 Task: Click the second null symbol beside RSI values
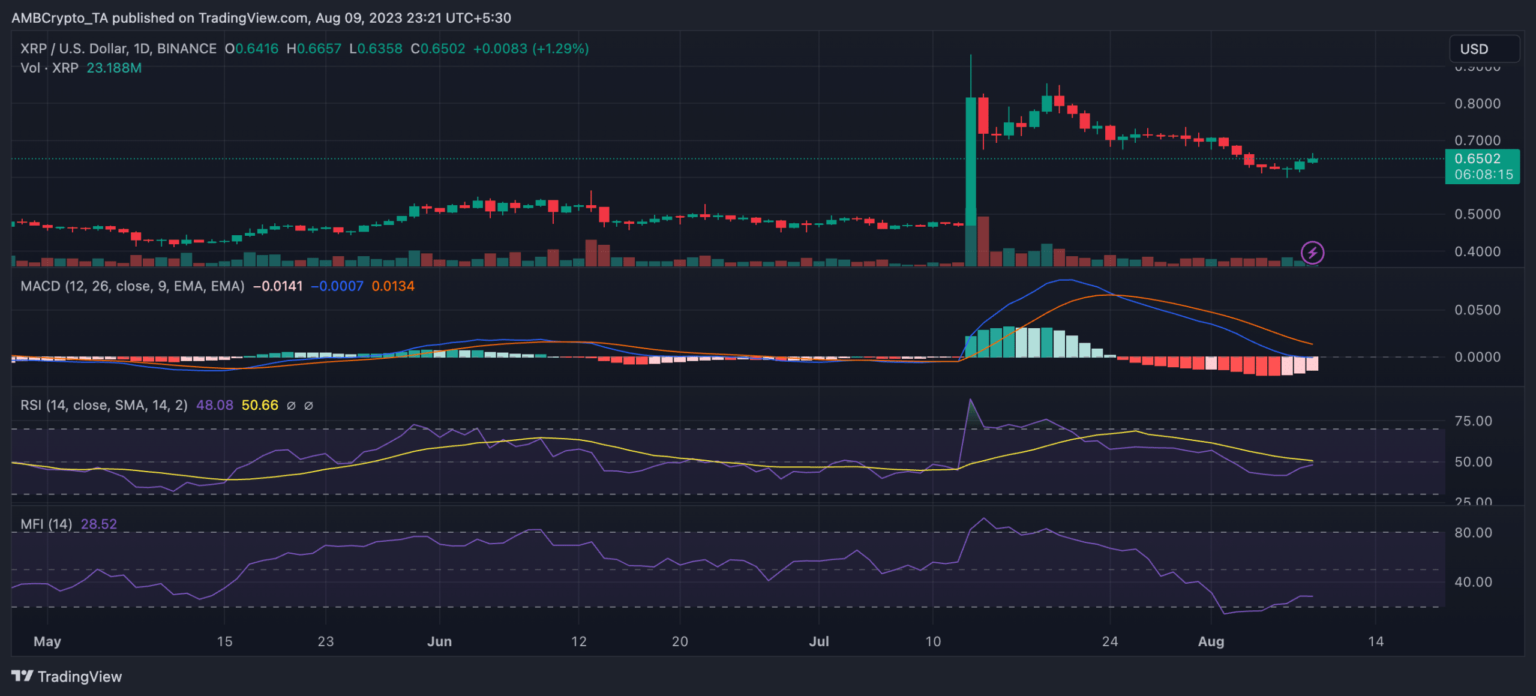coord(309,406)
